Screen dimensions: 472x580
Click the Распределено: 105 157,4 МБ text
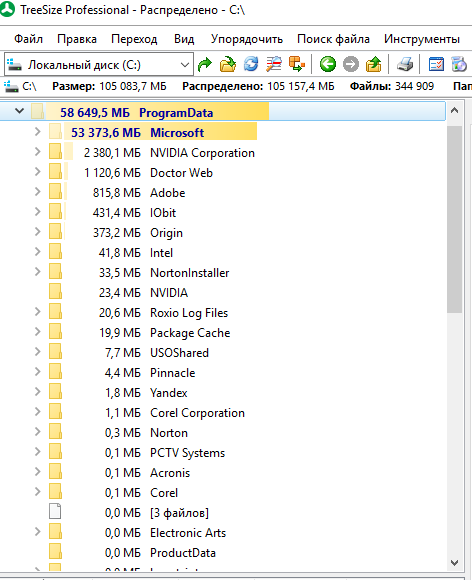click(258, 86)
